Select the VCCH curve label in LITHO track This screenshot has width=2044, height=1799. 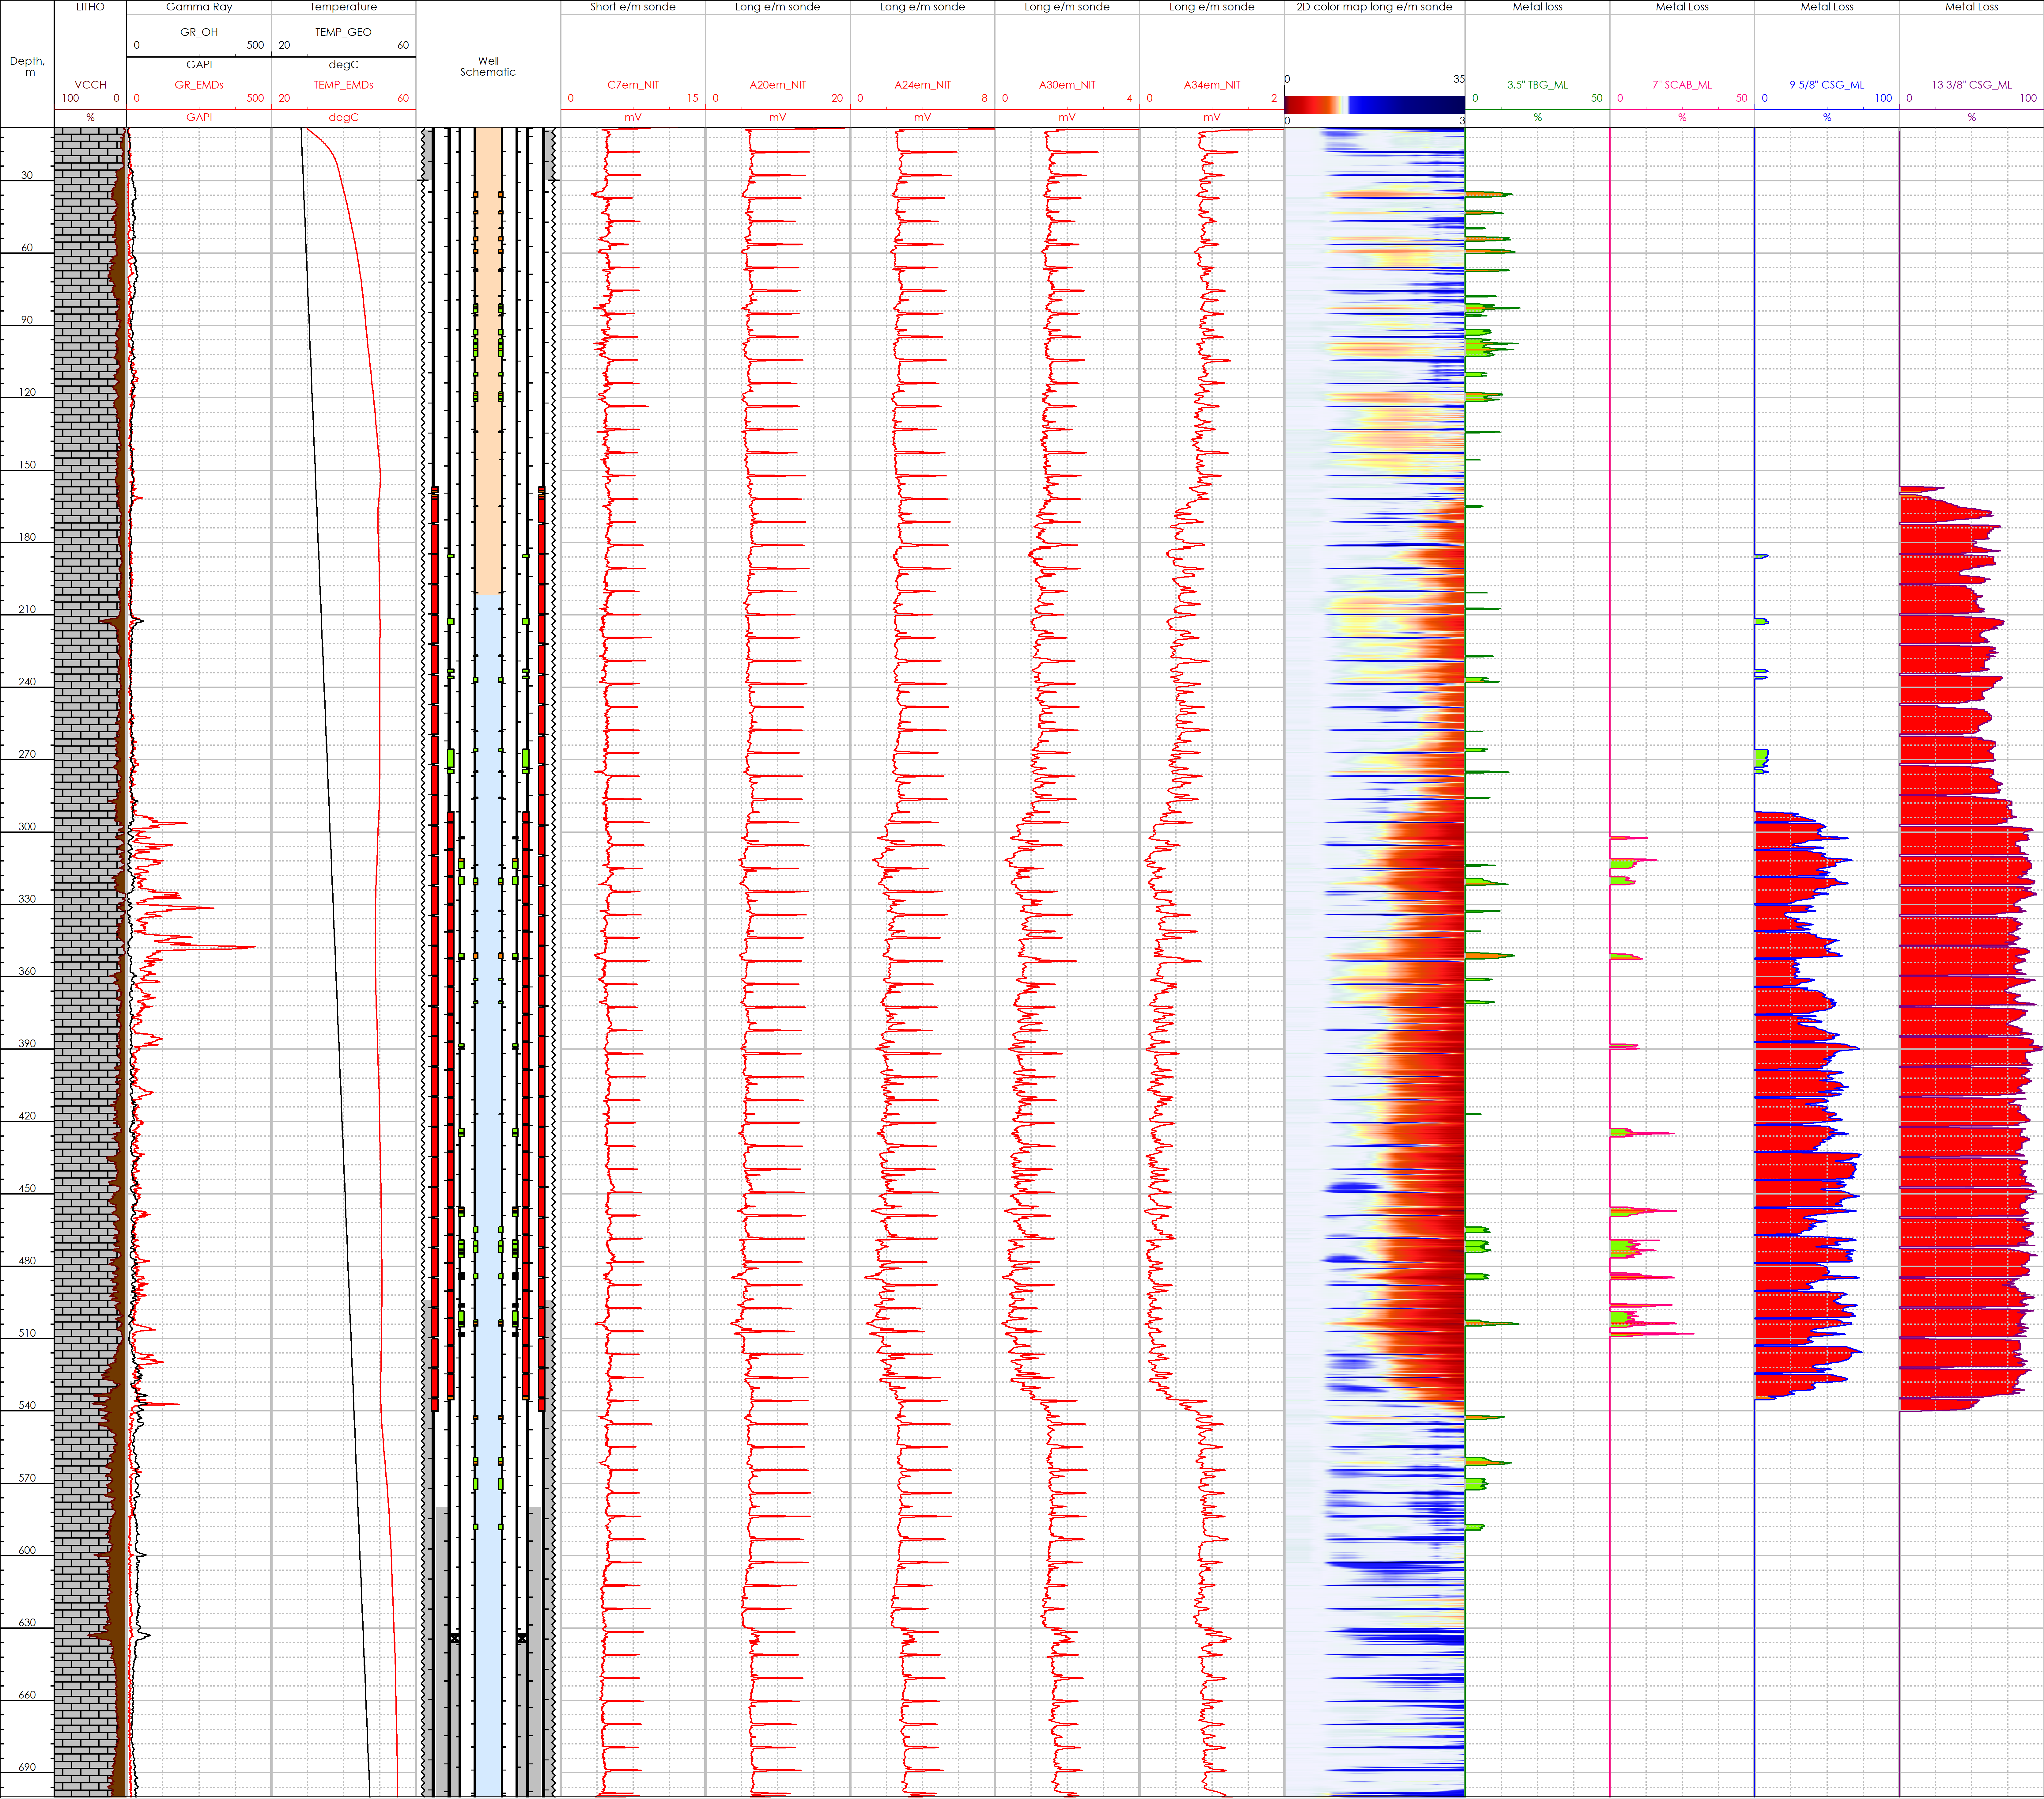pos(90,85)
